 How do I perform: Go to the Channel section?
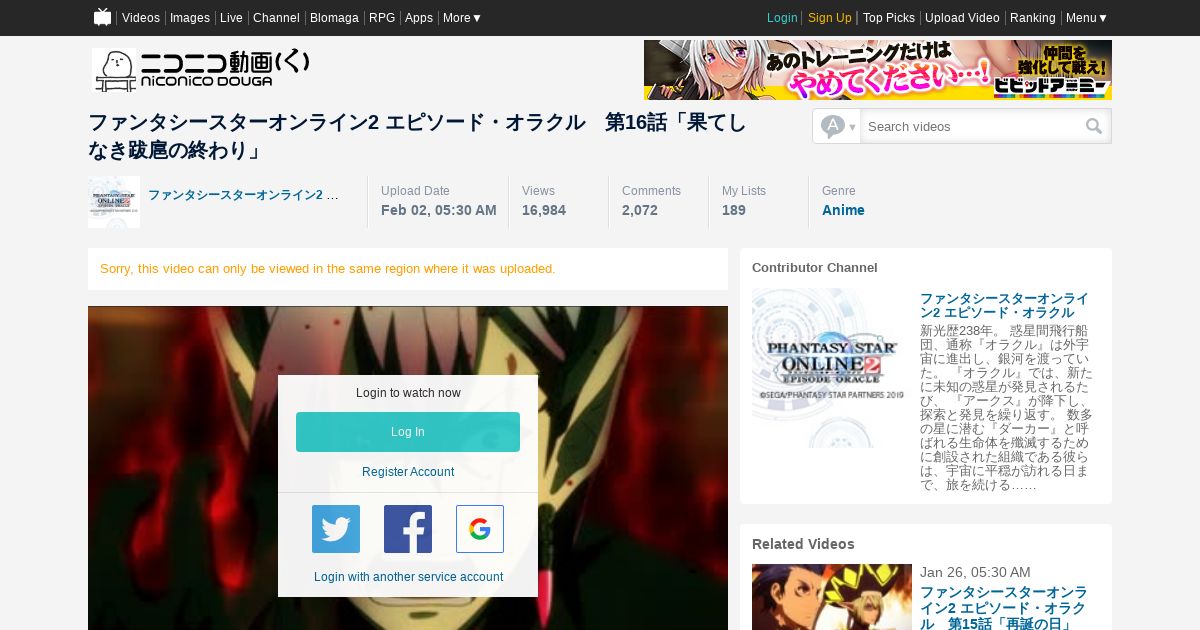point(276,18)
